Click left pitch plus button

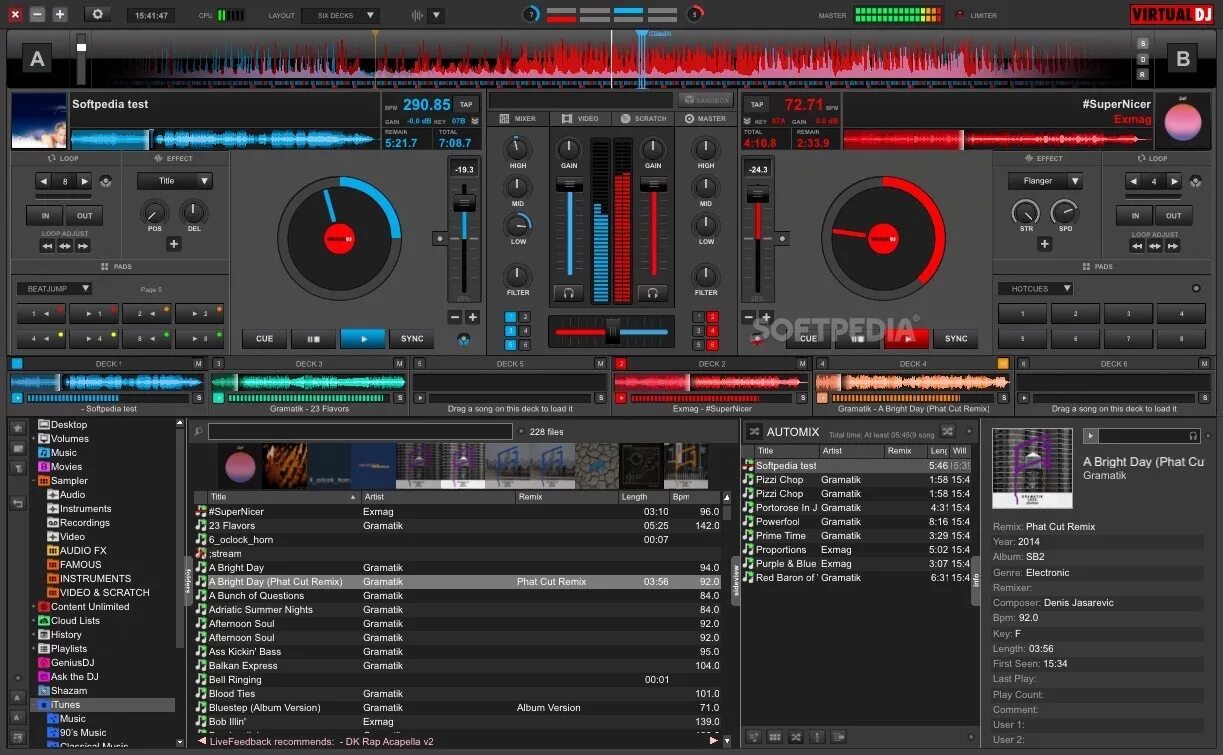[x=472, y=317]
